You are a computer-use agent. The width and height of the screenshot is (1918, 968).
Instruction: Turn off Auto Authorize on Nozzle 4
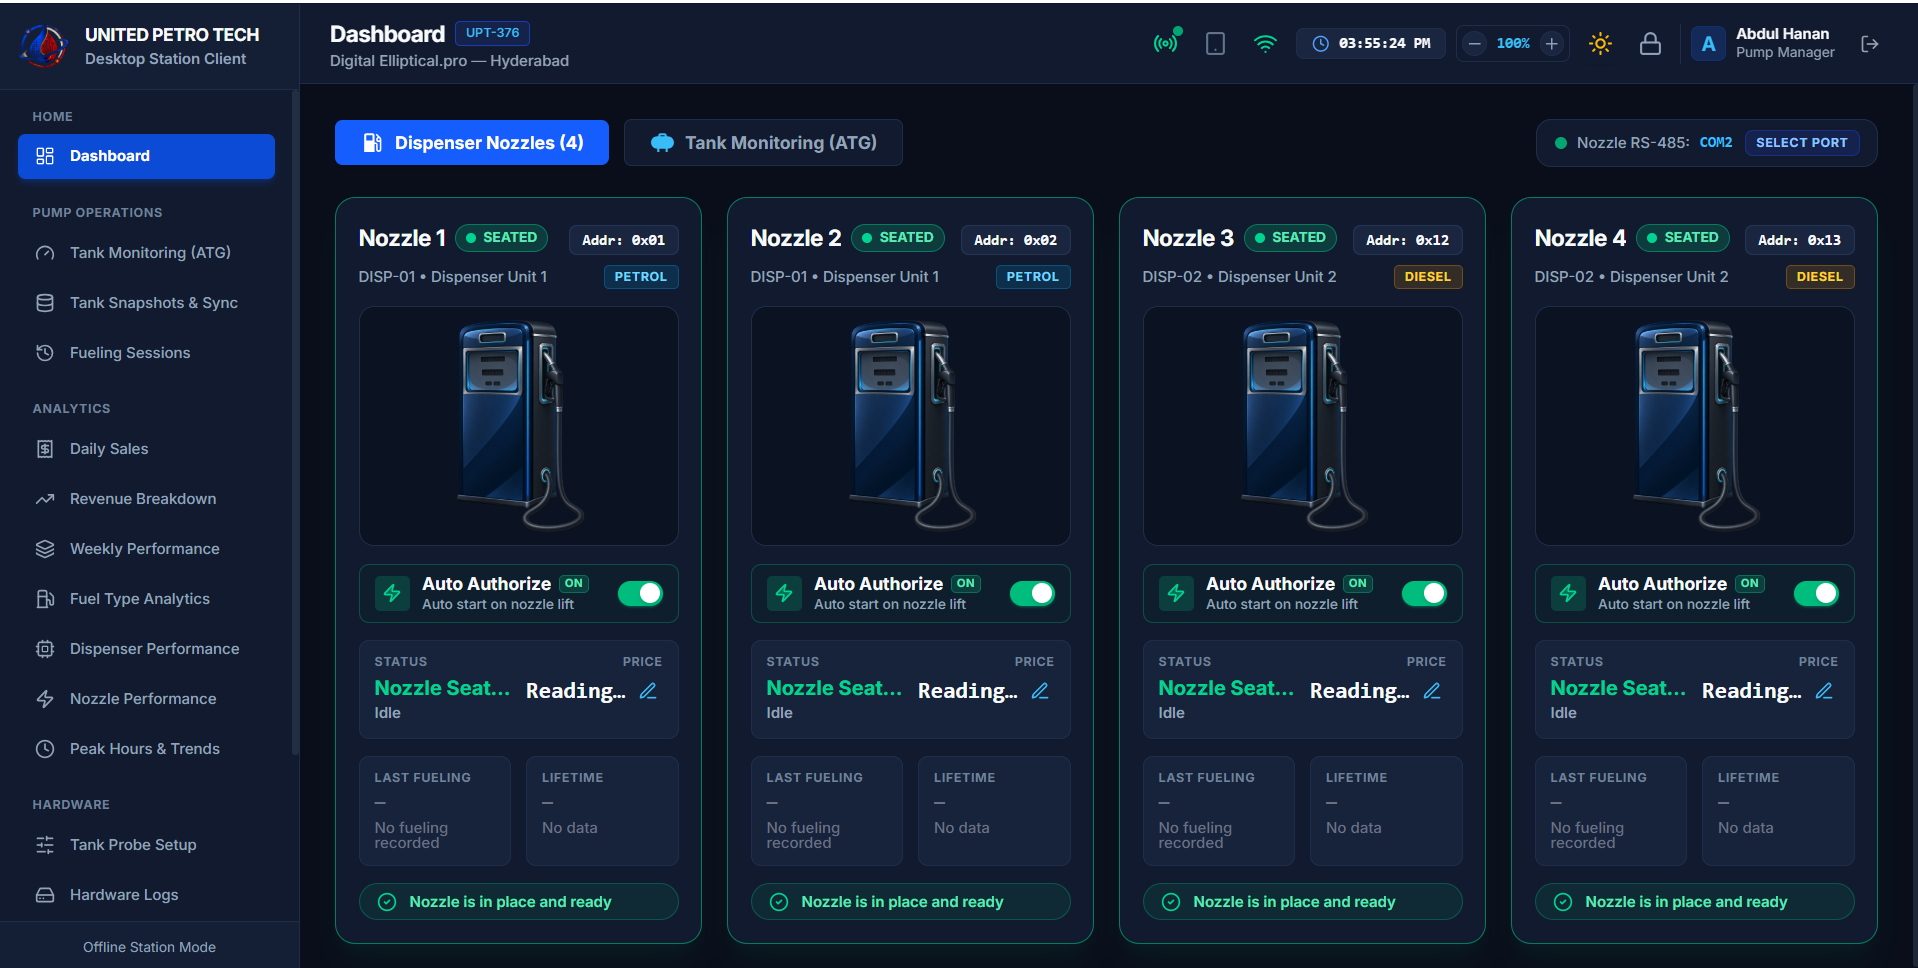1816,594
